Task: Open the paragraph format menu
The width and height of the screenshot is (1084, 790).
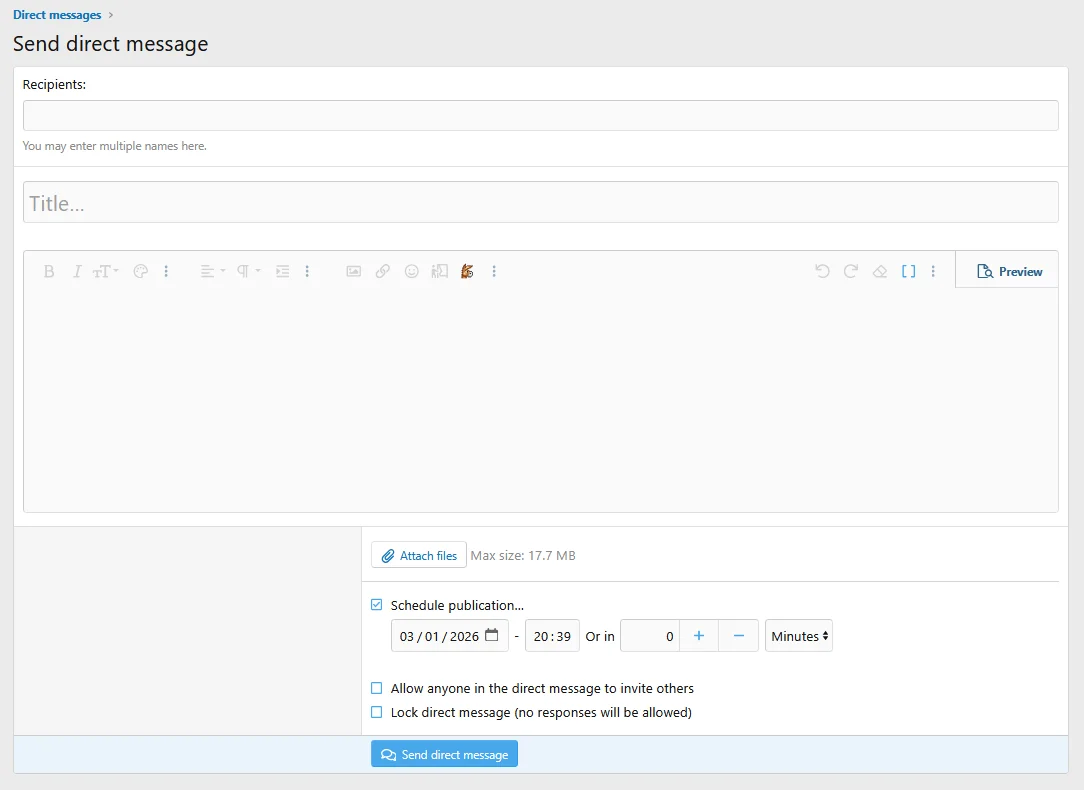Action: tap(245, 271)
